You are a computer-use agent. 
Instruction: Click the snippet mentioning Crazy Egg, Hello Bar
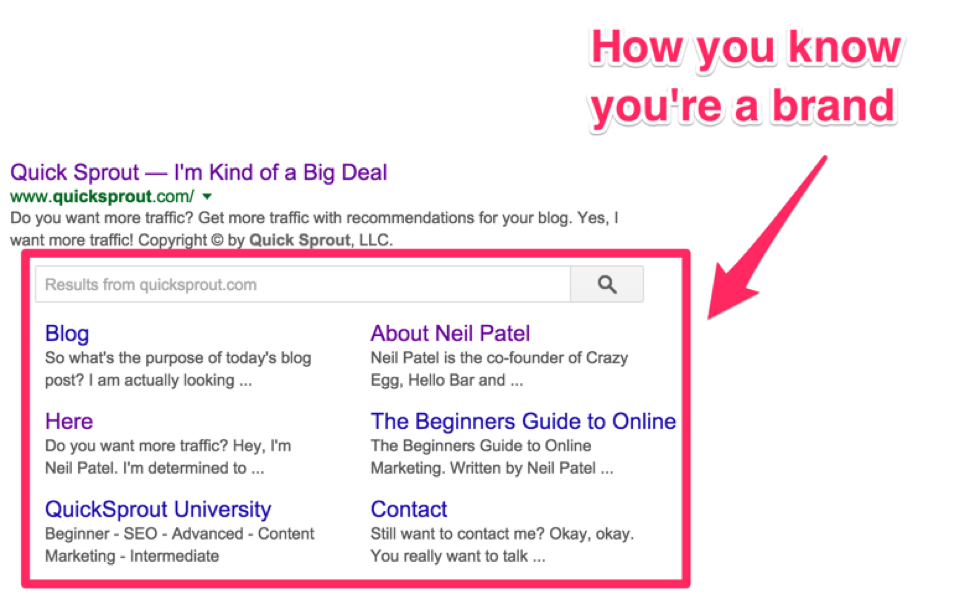click(x=499, y=369)
